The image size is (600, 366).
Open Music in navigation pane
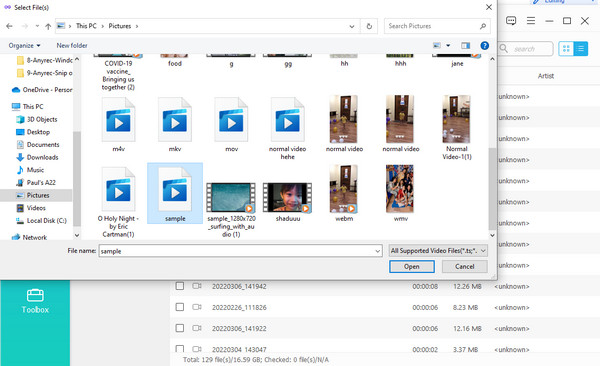30,170
